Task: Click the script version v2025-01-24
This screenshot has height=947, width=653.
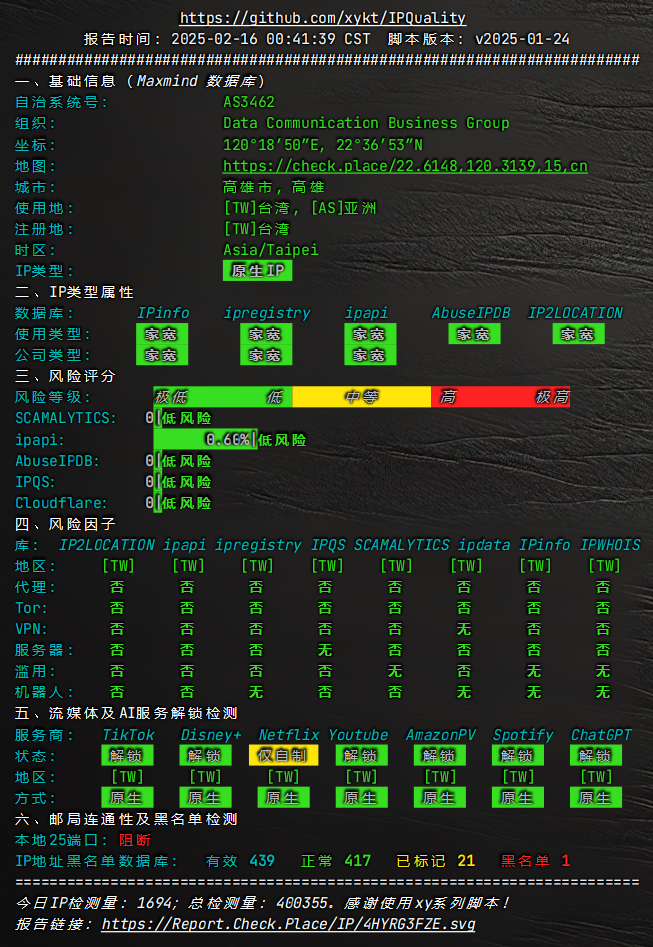Action: tap(522, 39)
